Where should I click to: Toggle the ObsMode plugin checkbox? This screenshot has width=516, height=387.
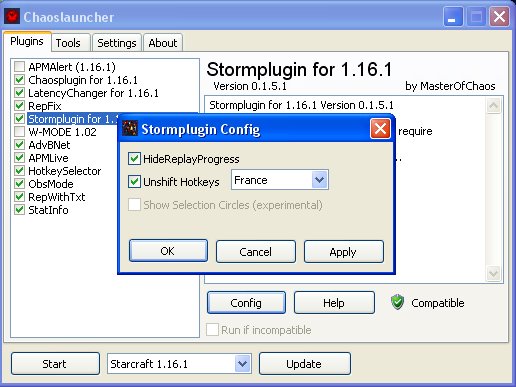(19, 184)
